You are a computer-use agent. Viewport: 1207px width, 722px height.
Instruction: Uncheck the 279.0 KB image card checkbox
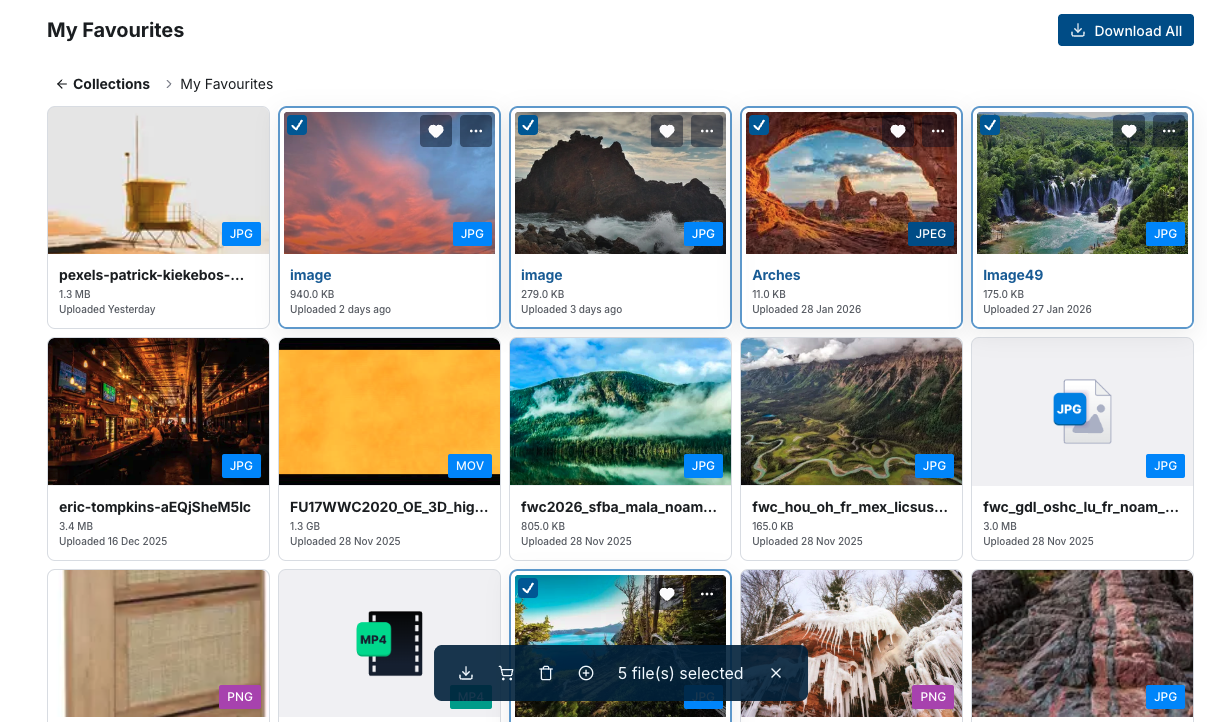[x=528, y=125]
